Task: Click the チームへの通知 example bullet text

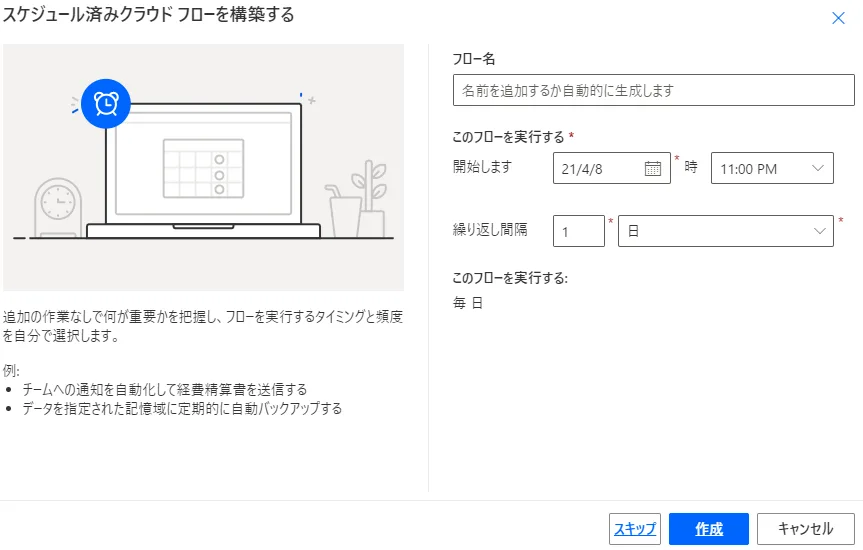Action: click(164, 389)
